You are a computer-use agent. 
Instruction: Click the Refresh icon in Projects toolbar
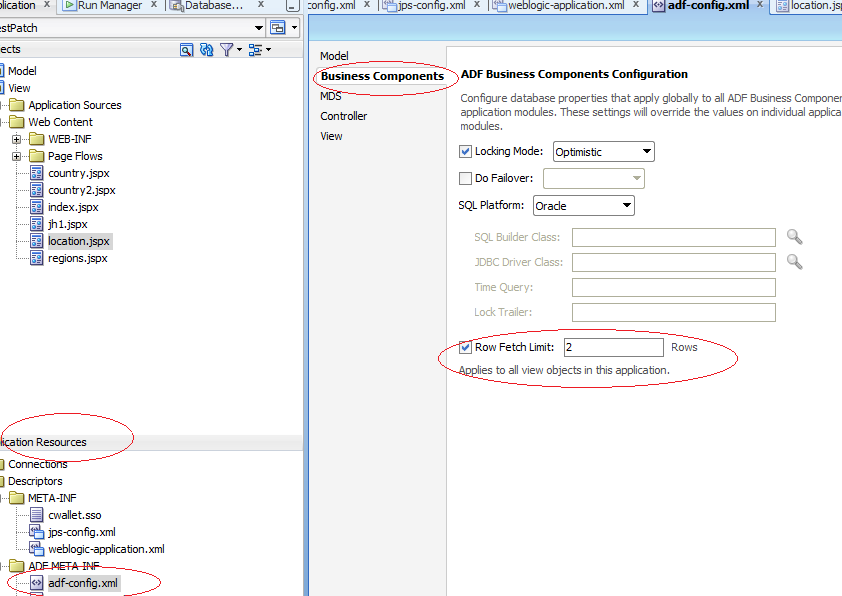[x=206, y=49]
